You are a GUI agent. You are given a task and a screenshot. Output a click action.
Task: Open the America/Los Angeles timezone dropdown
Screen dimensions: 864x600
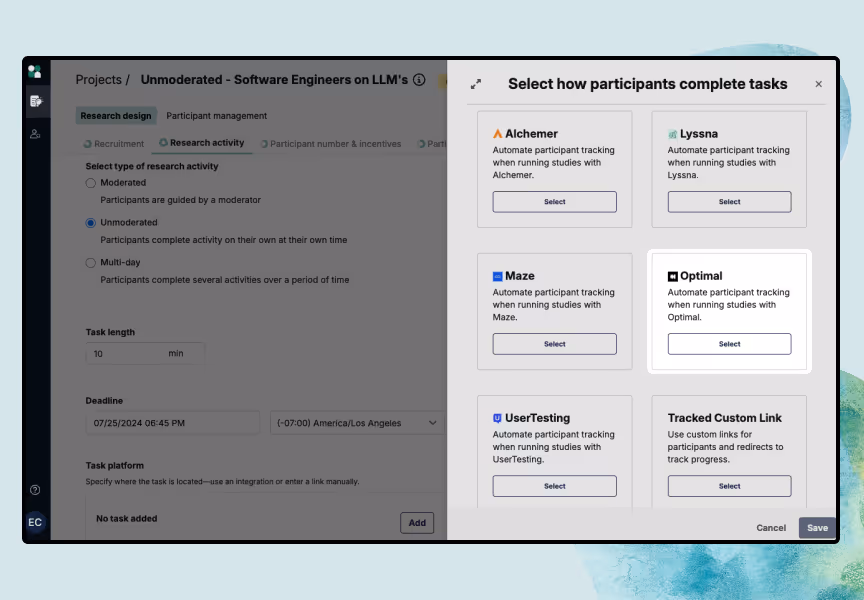[x=357, y=423]
